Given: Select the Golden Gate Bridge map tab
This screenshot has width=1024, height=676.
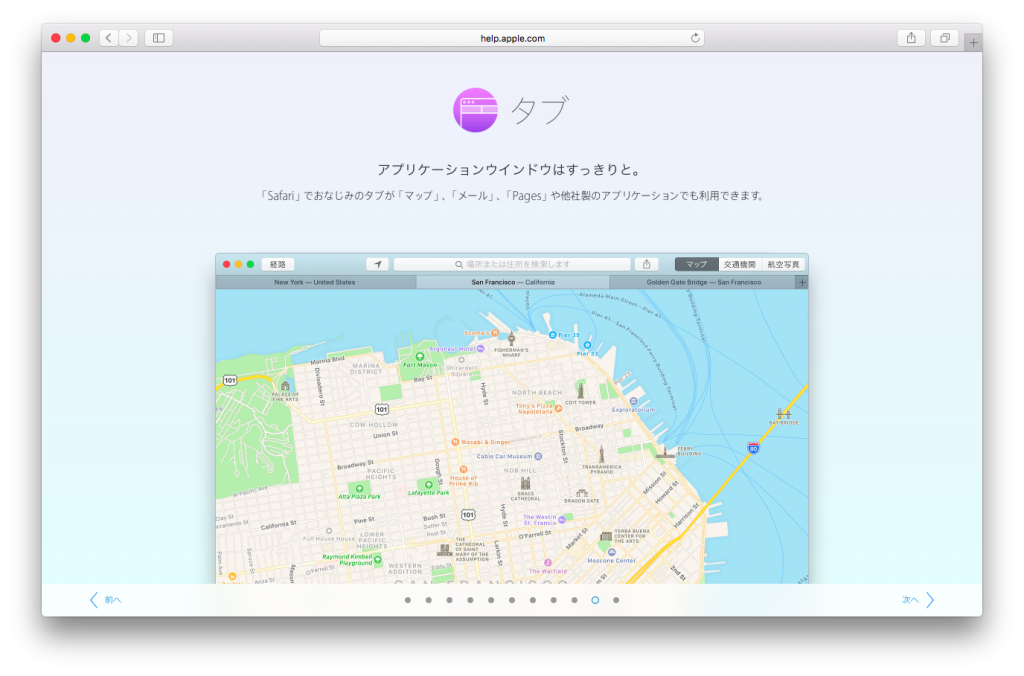Looking at the screenshot, I should click(x=703, y=282).
